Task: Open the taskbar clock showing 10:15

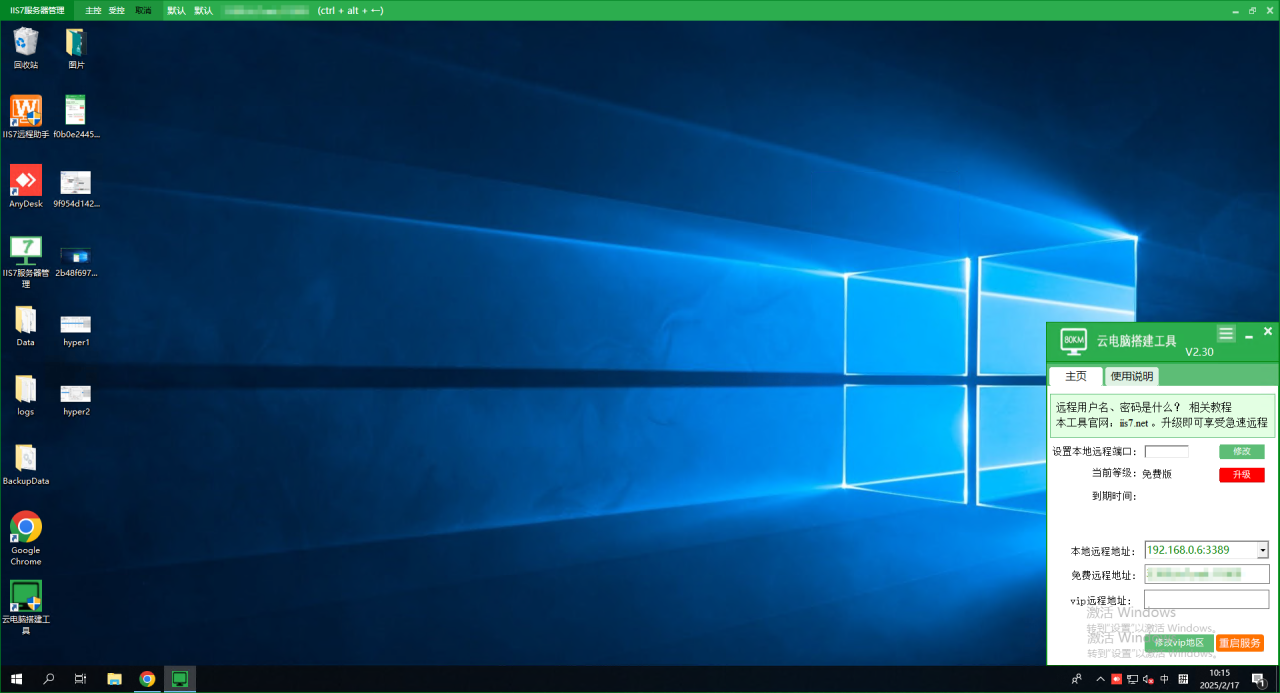Action: click(1219, 679)
